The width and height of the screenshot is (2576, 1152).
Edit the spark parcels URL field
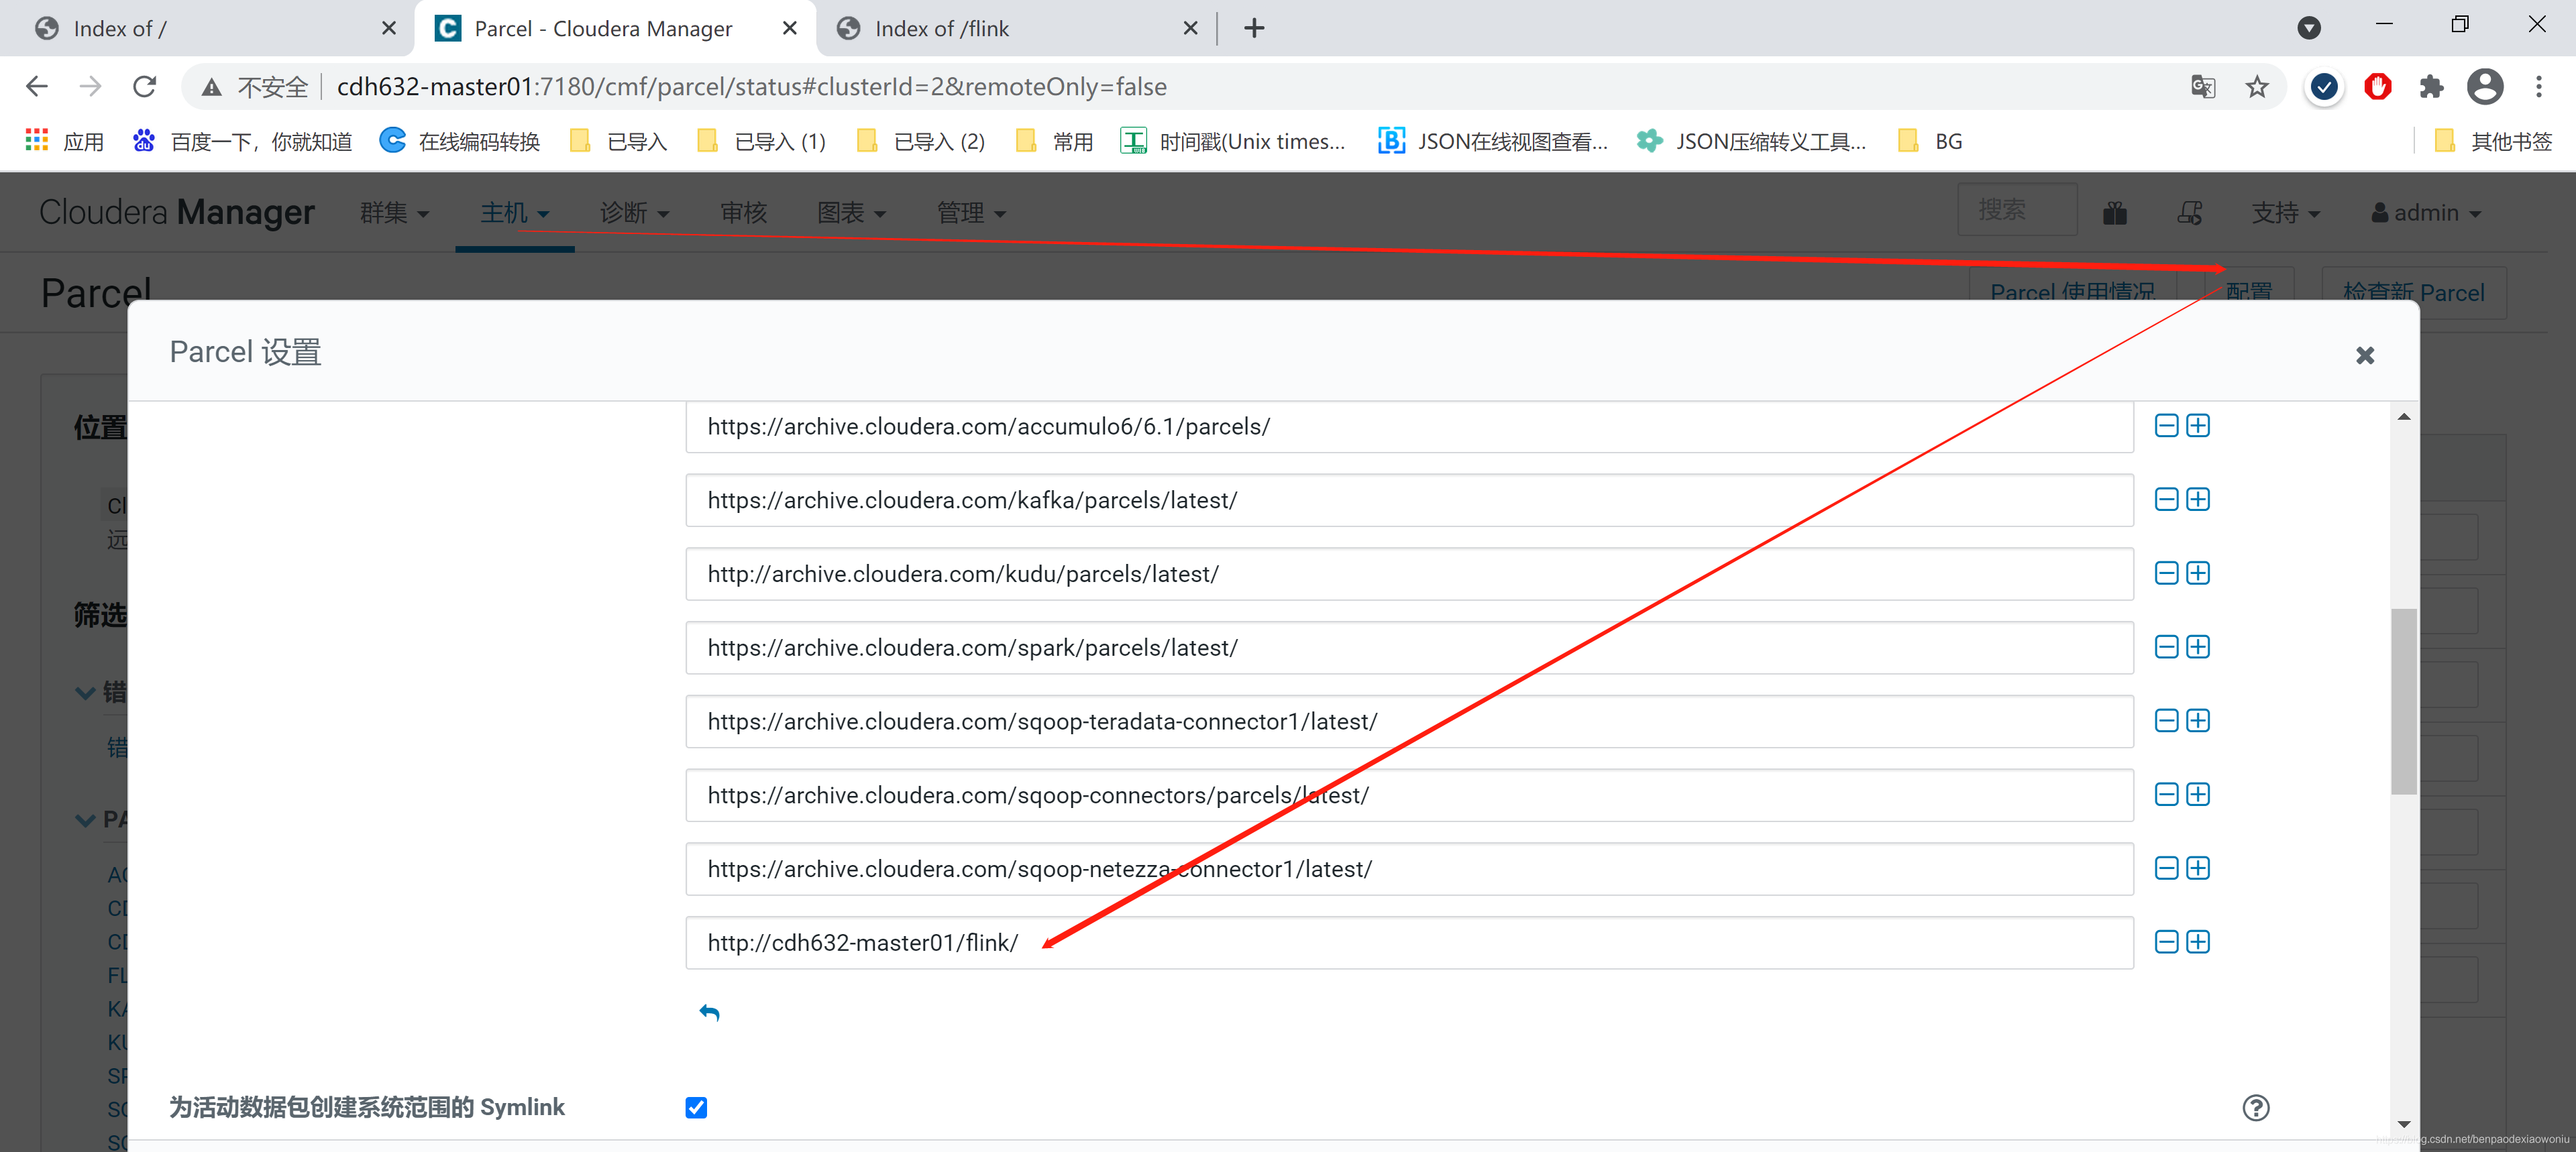click(1409, 648)
